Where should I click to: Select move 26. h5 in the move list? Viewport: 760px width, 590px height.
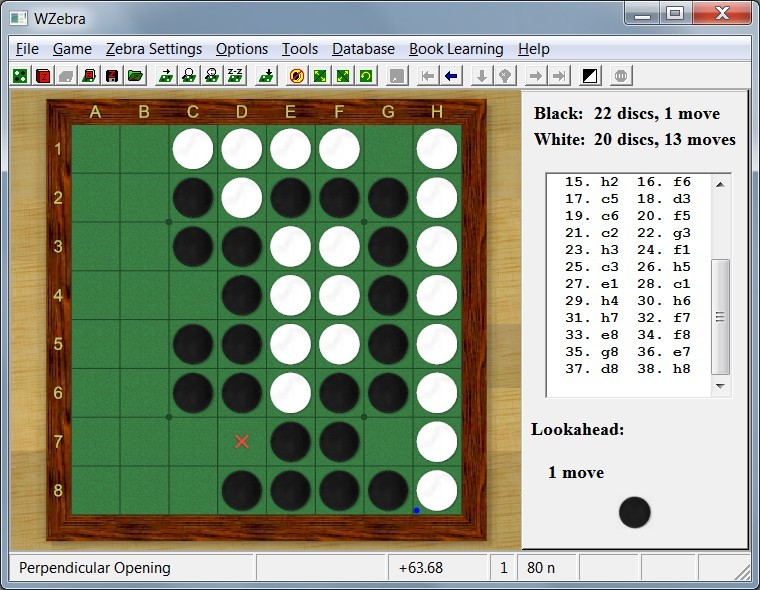click(664, 267)
